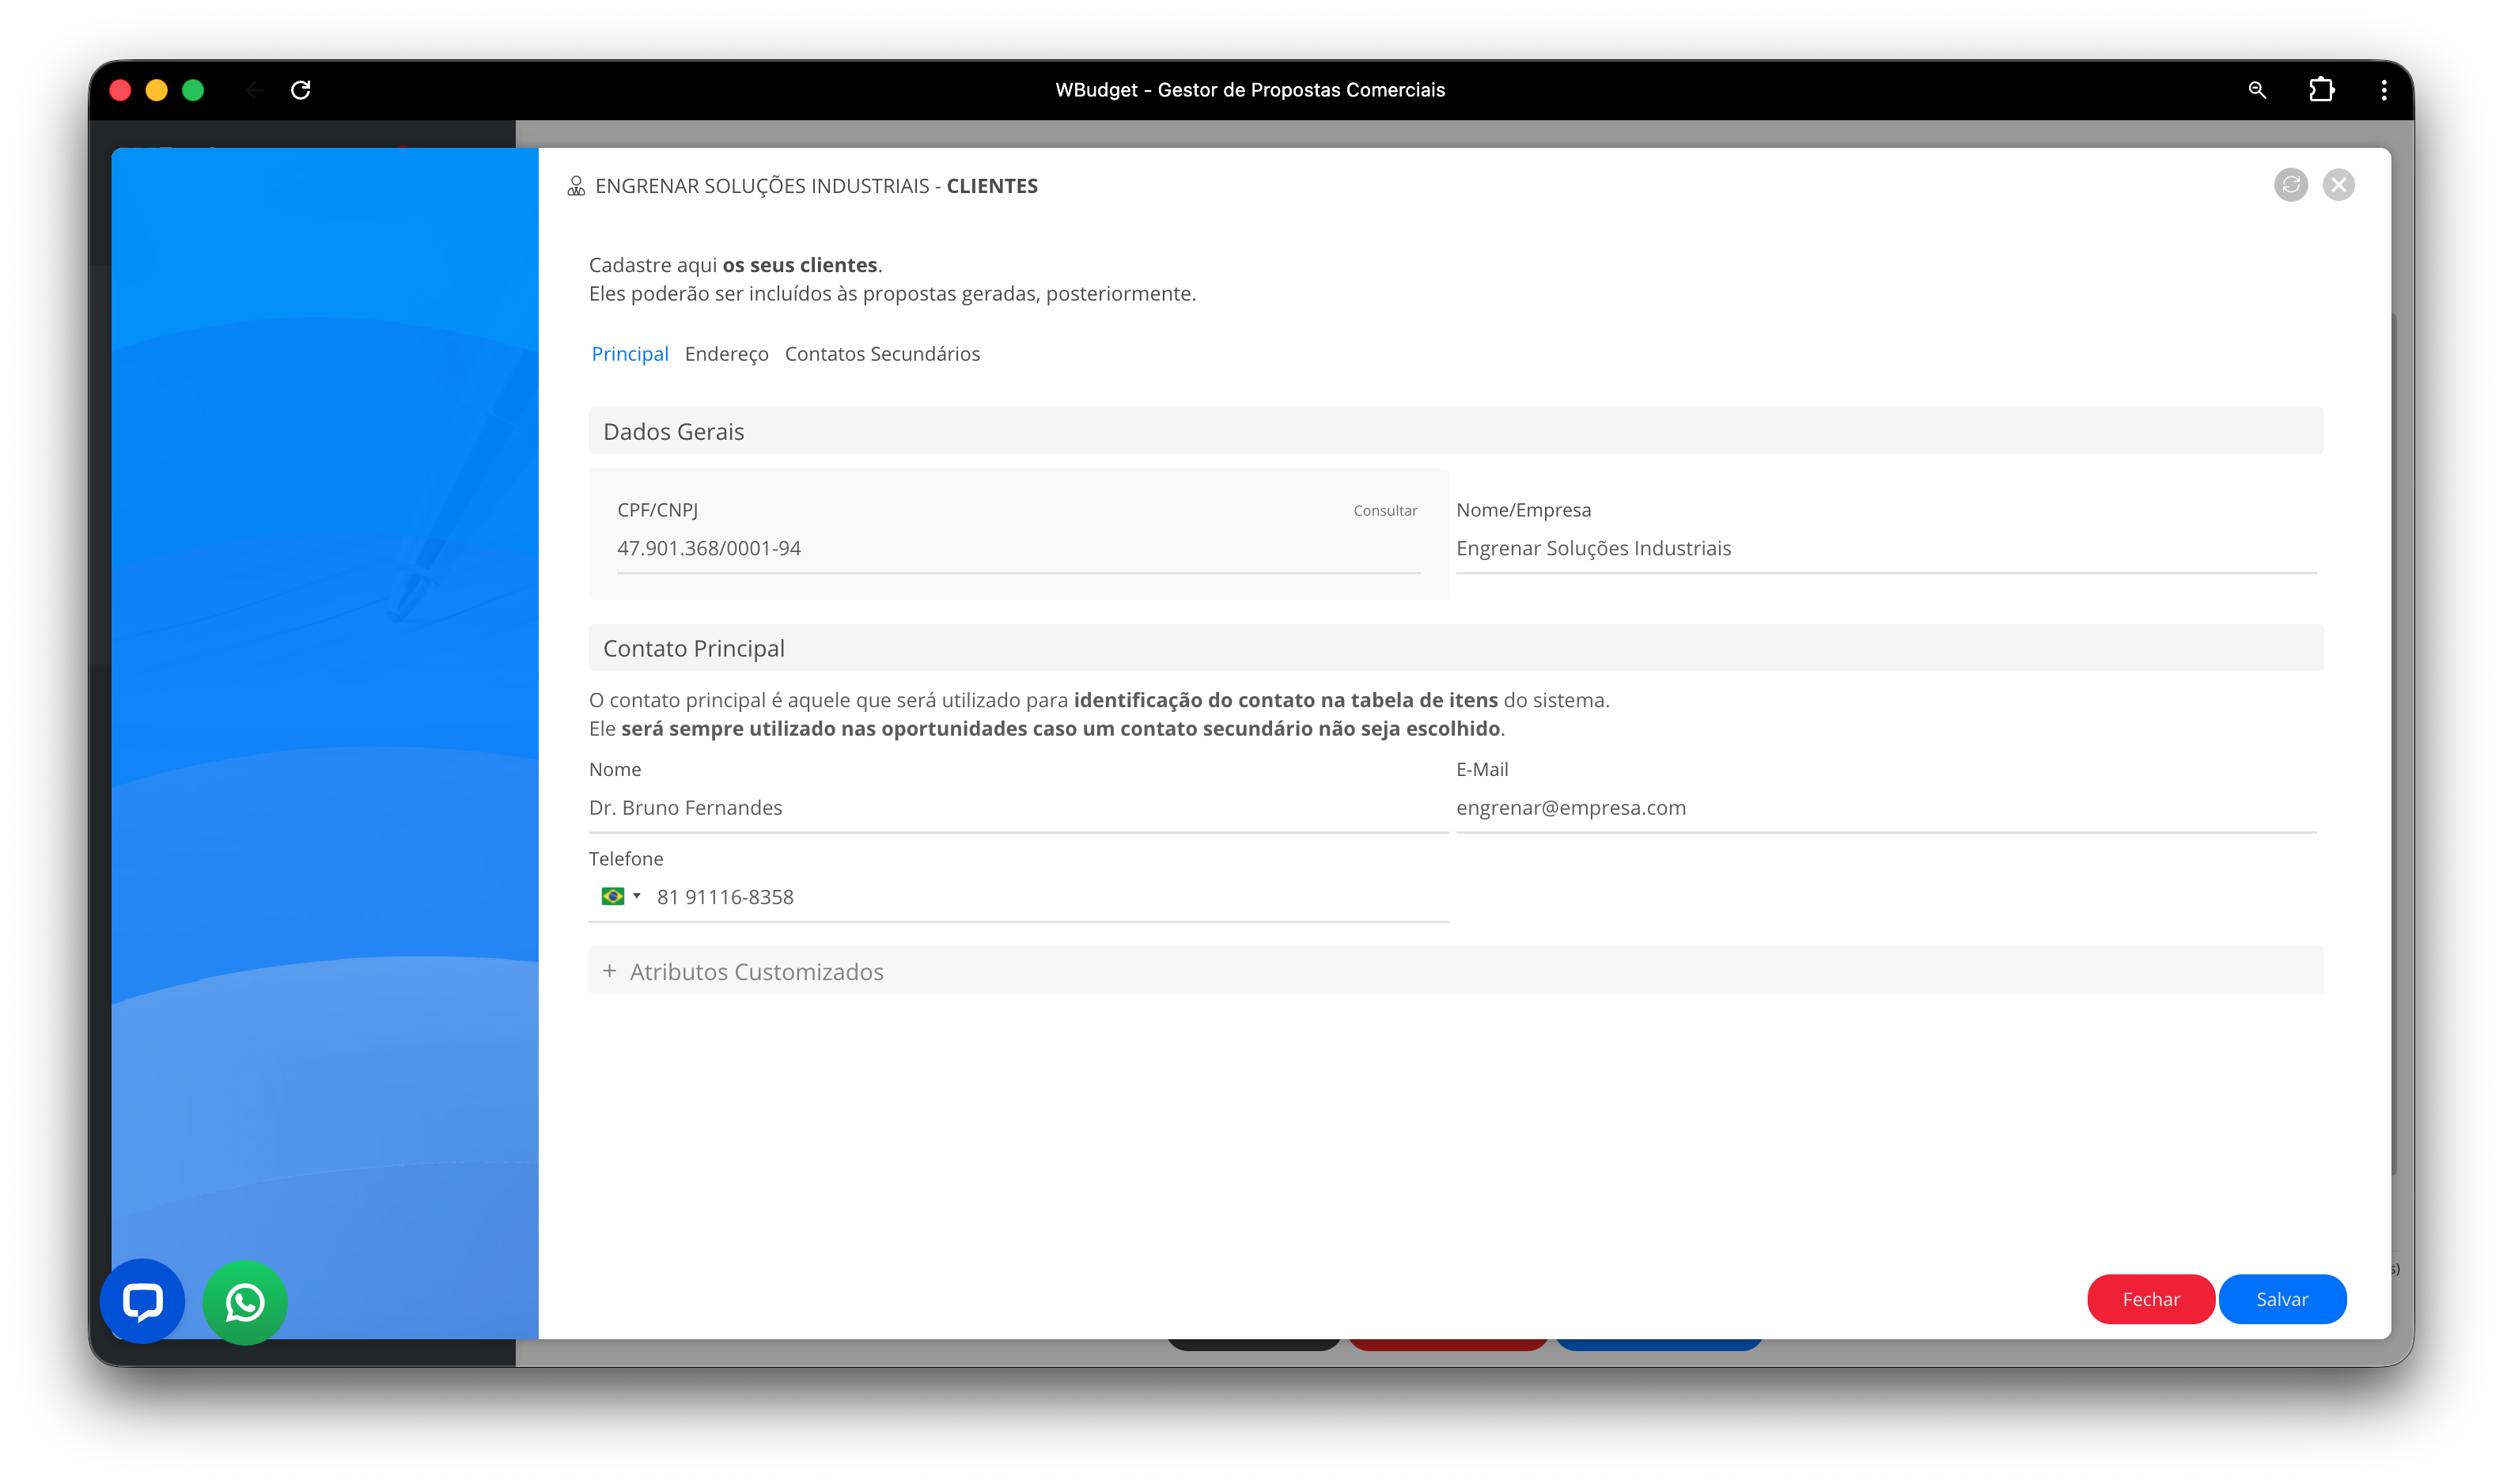Click the browser search icon
2503x1484 pixels.
(2257, 90)
